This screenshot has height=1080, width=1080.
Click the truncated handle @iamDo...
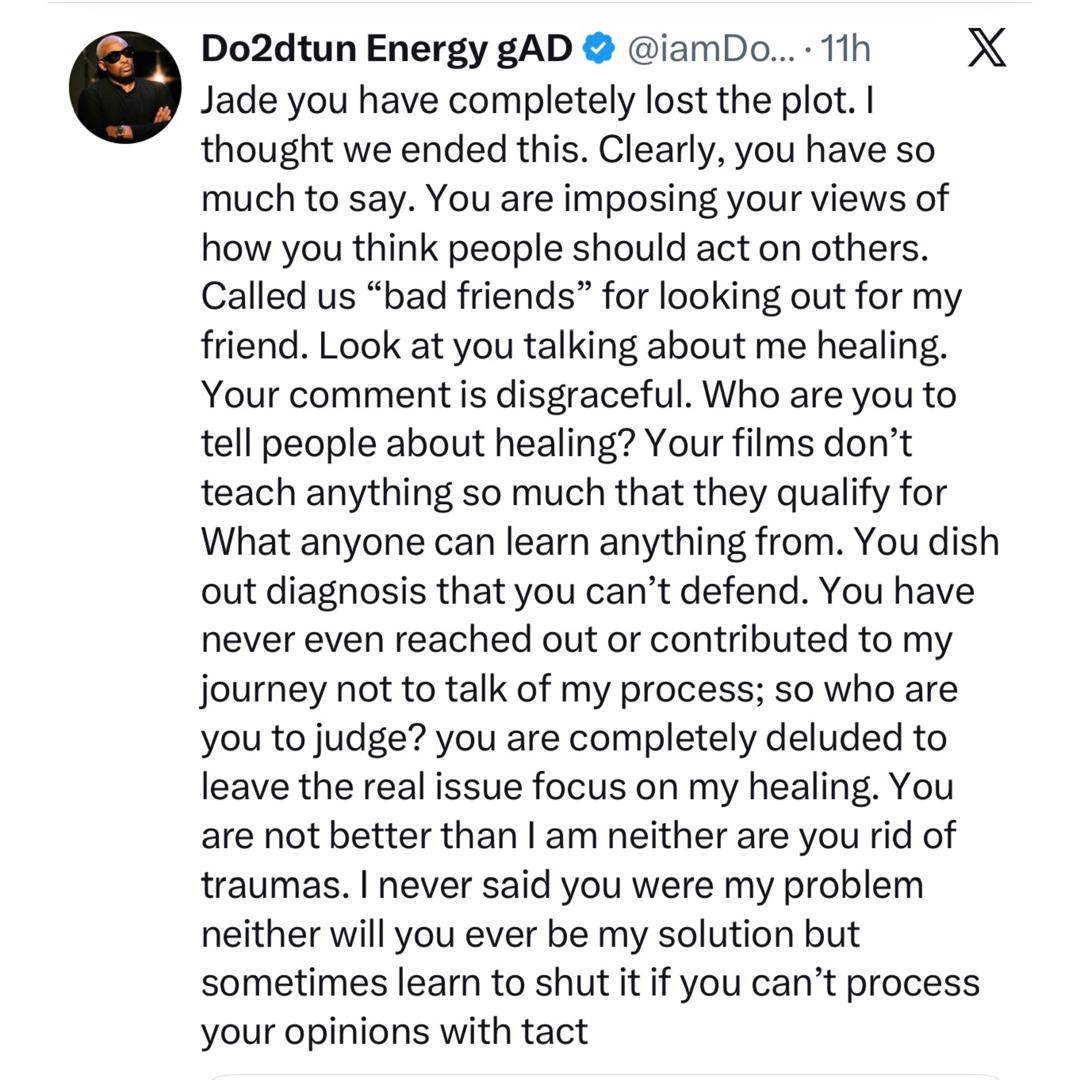[x=700, y=49]
